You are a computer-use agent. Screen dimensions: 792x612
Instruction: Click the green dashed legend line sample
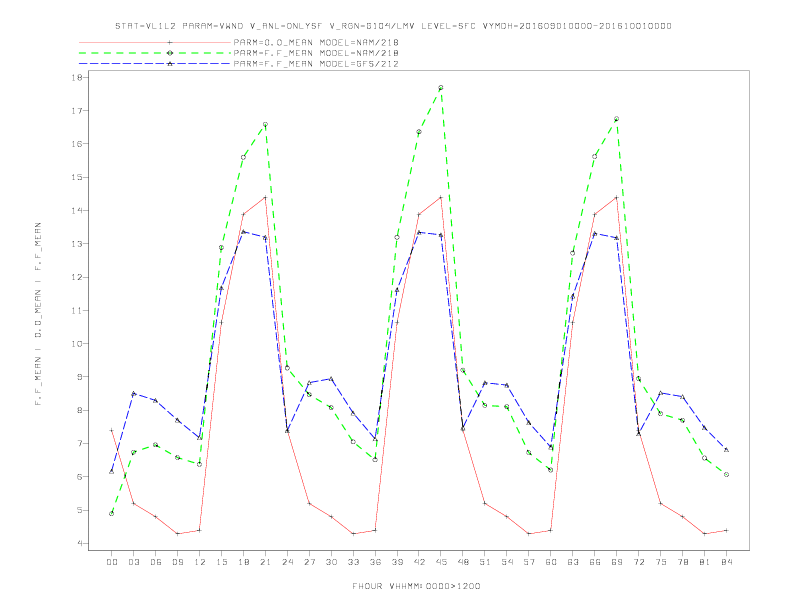click(x=155, y=53)
